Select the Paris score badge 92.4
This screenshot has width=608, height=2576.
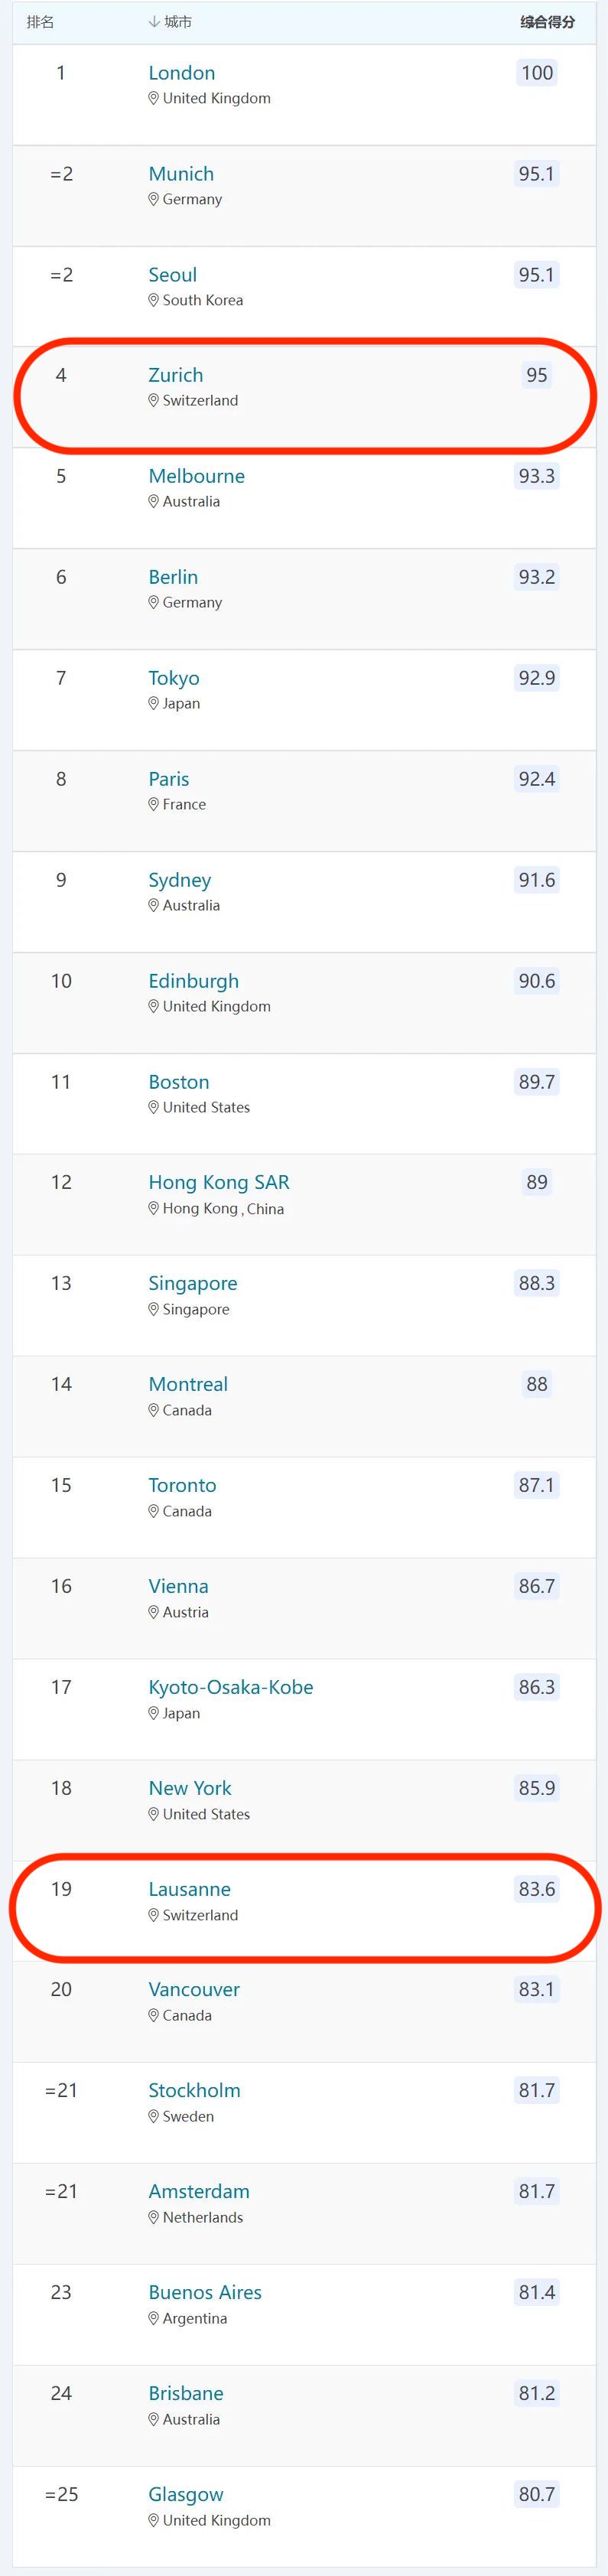point(537,779)
